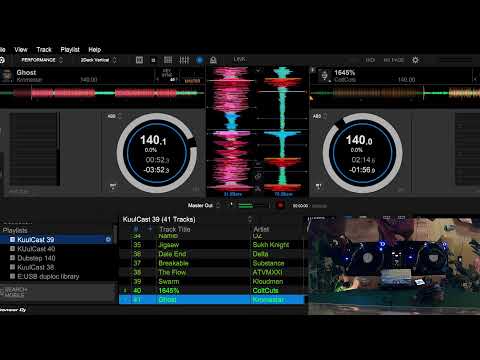This screenshot has width=480, height=360.
Task: Start recording with the red record button
Action: (x=280, y=205)
